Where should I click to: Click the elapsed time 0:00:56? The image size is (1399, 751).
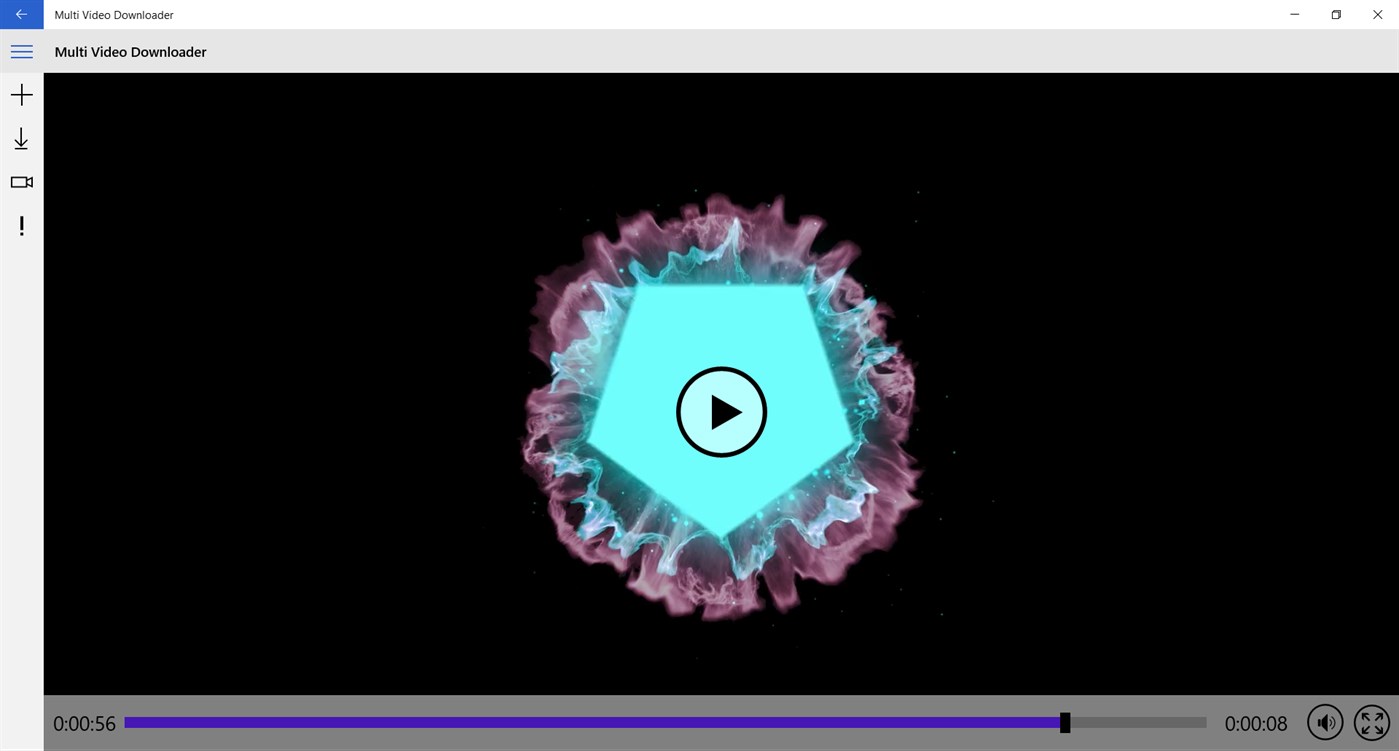tap(84, 722)
